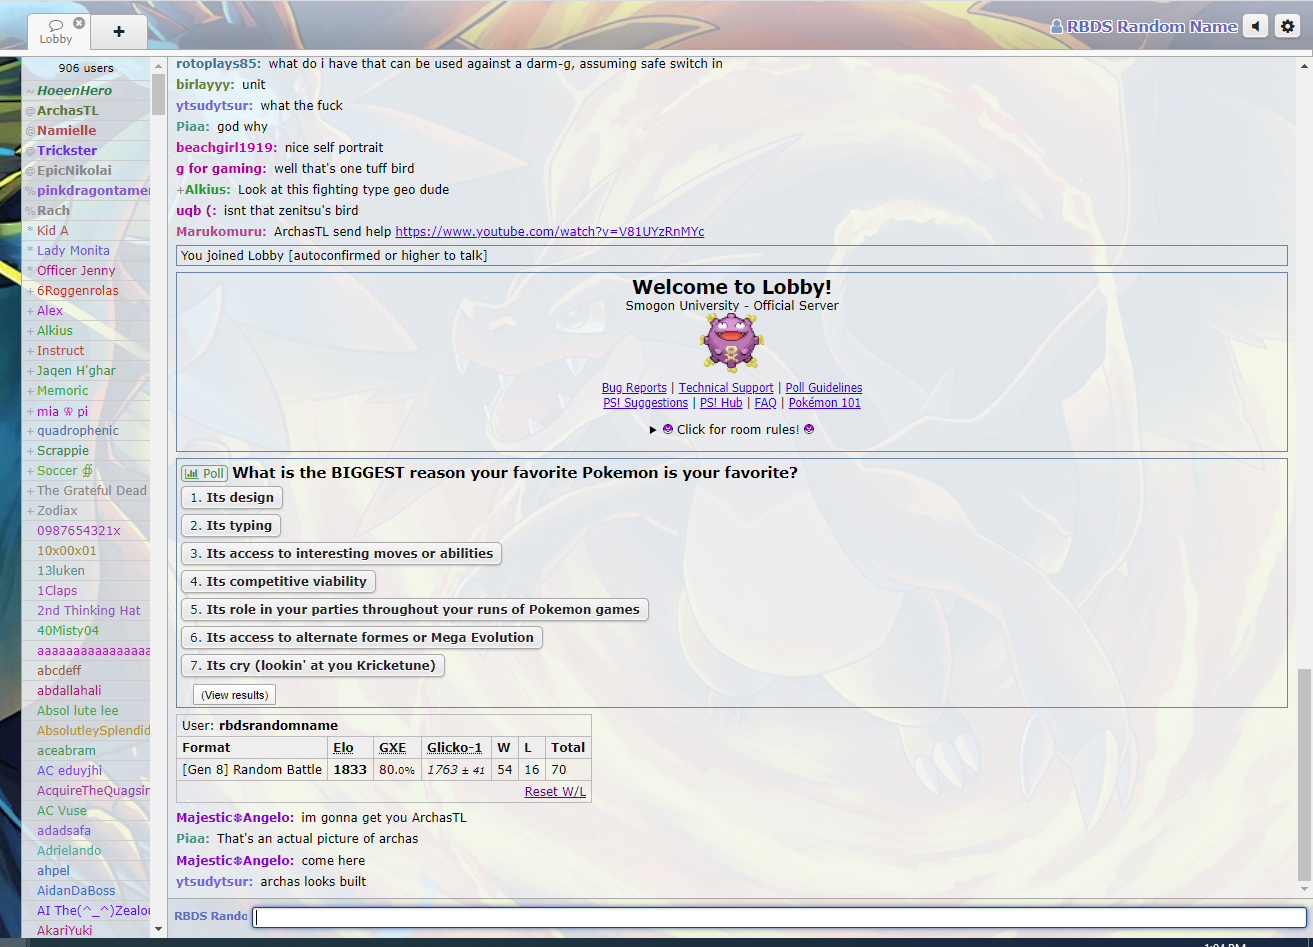This screenshot has height=947, width=1313.
Task: Click username Majestic❀Angelo on the 'come here' message
Action: pos(235,861)
